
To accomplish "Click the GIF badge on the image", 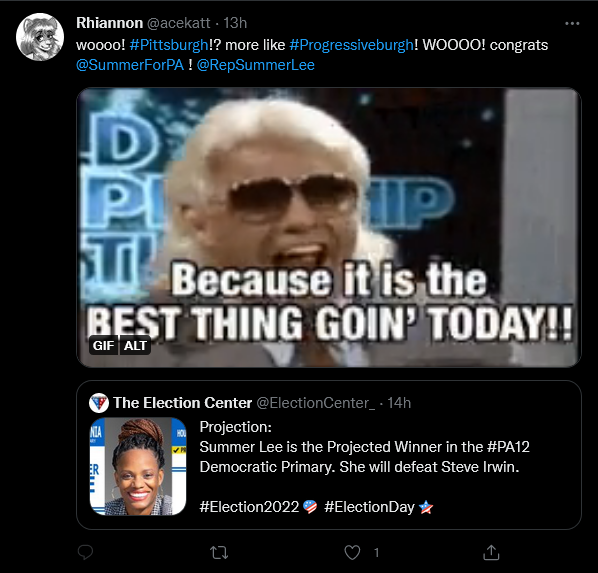I will pyautogui.click(x=103, y=346).
